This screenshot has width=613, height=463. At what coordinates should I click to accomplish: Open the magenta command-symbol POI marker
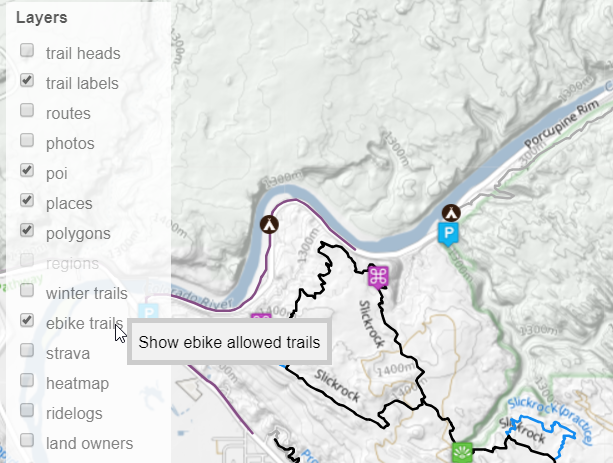[x=378, y=277]
